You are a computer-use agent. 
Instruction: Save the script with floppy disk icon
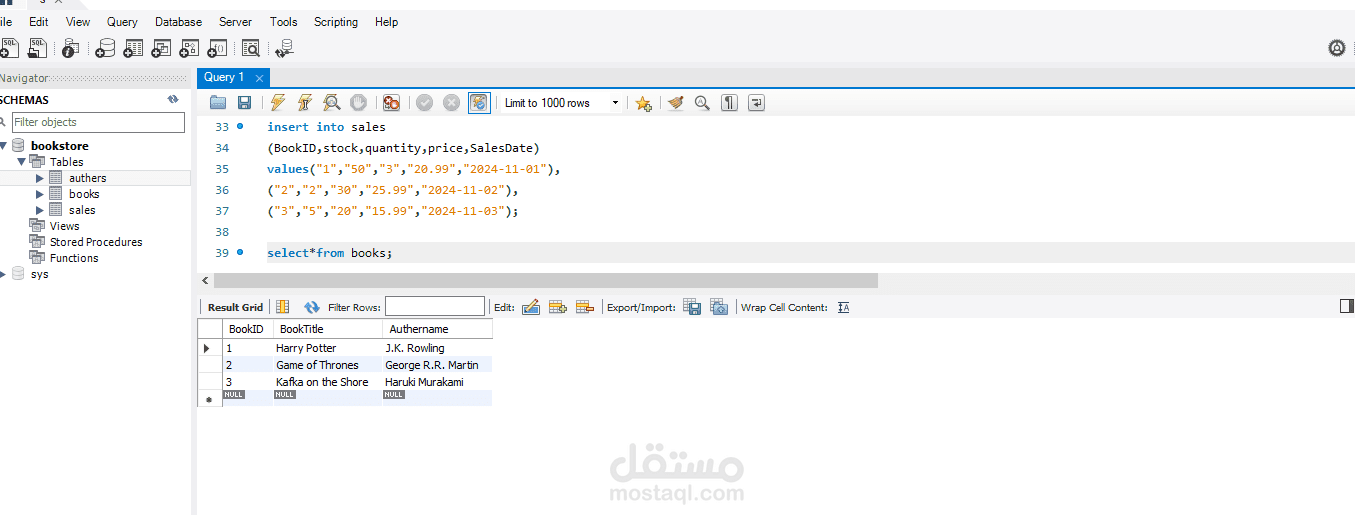[x=244, y=102]
